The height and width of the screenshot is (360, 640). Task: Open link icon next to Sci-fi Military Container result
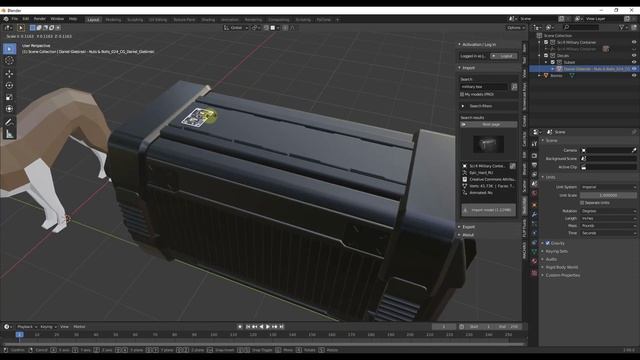(x=513, y=166)
